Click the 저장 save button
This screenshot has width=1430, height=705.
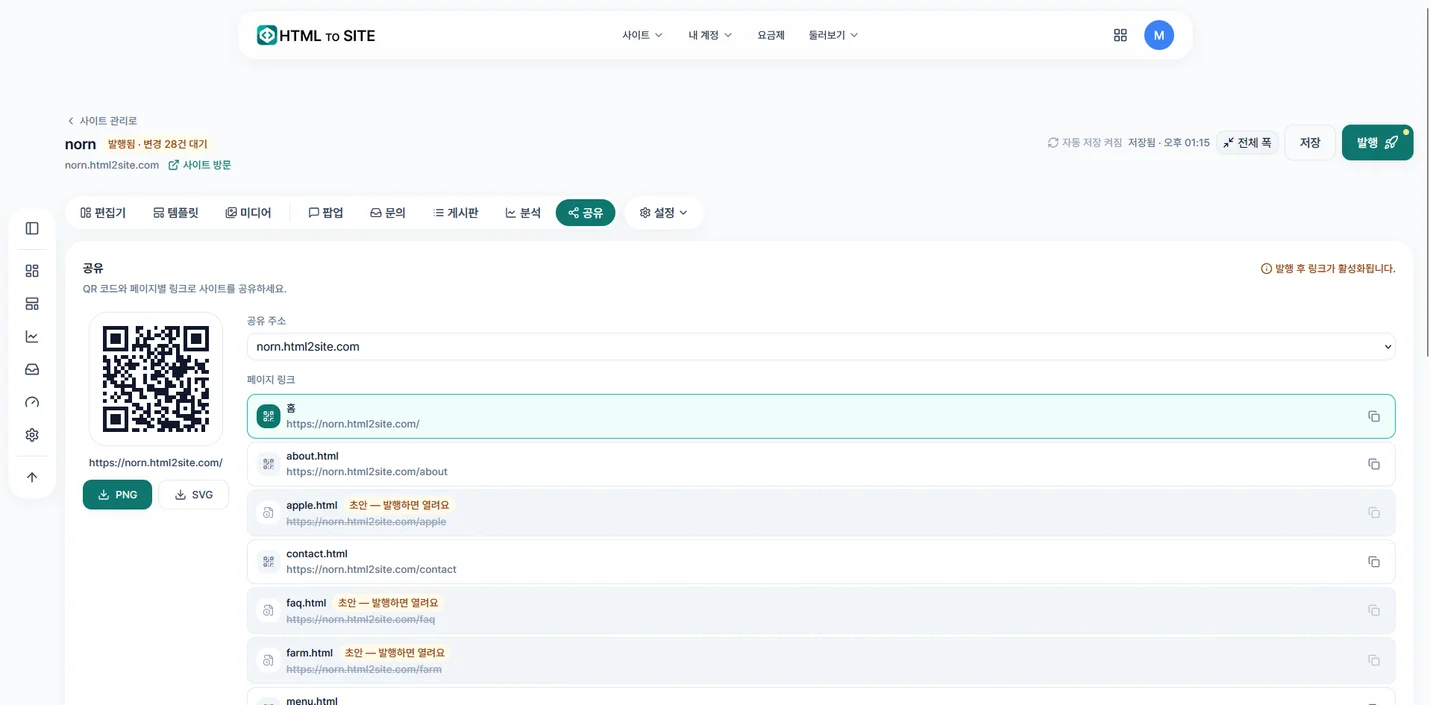tap(1310, 143)
